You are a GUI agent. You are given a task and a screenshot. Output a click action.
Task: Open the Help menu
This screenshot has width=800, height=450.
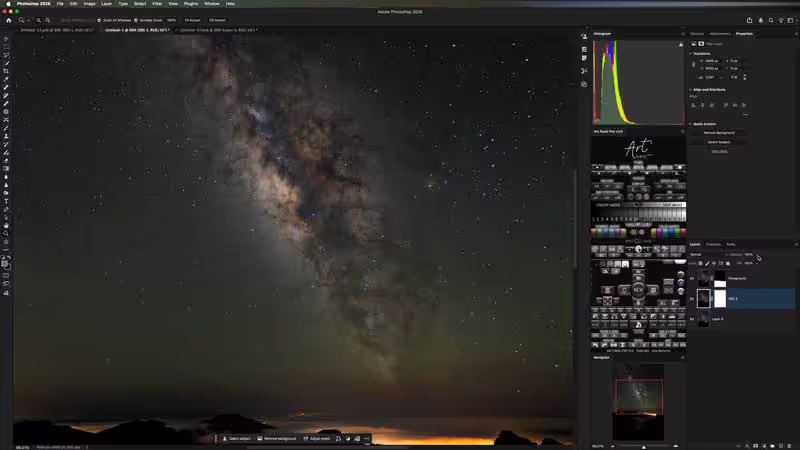pos(231,4)
